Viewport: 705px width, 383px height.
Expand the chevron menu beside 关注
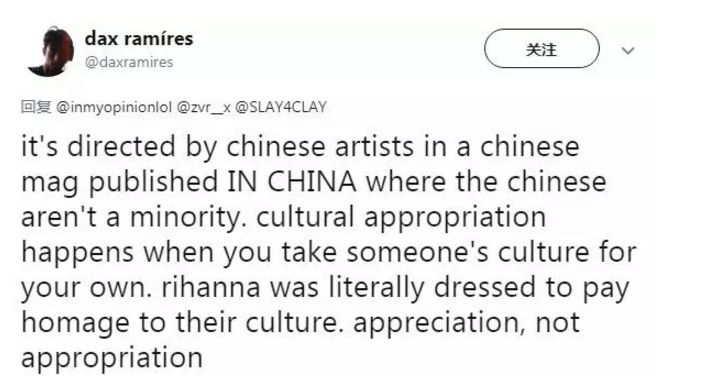coord(628,50)
